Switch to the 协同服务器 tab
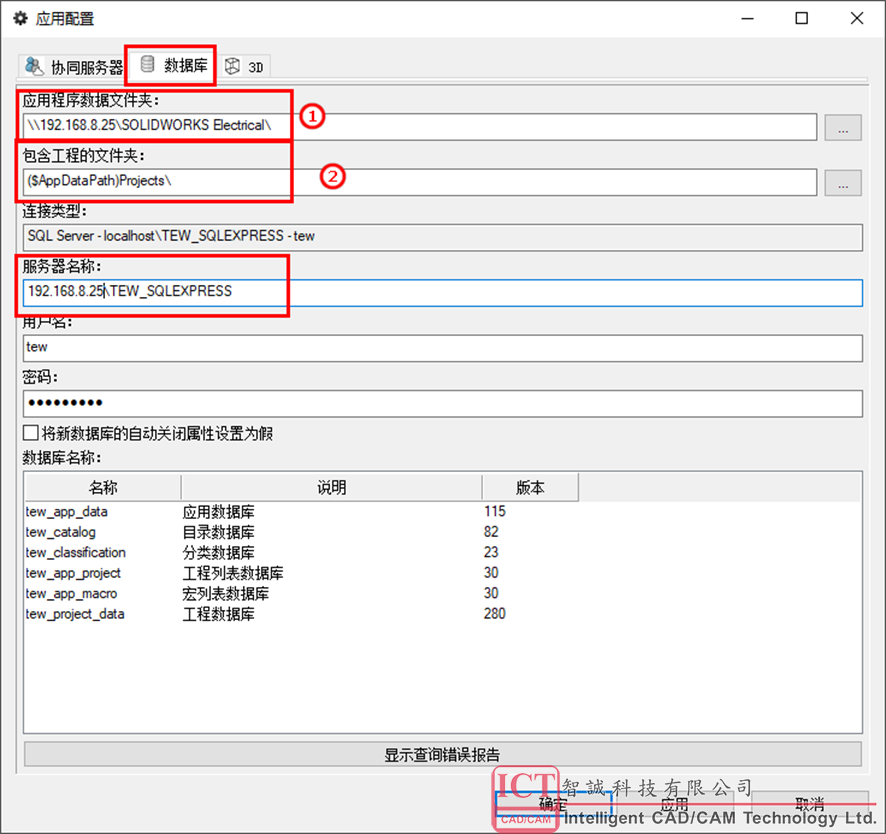Viewport: 886px width, 834px height. coord(73,67)
